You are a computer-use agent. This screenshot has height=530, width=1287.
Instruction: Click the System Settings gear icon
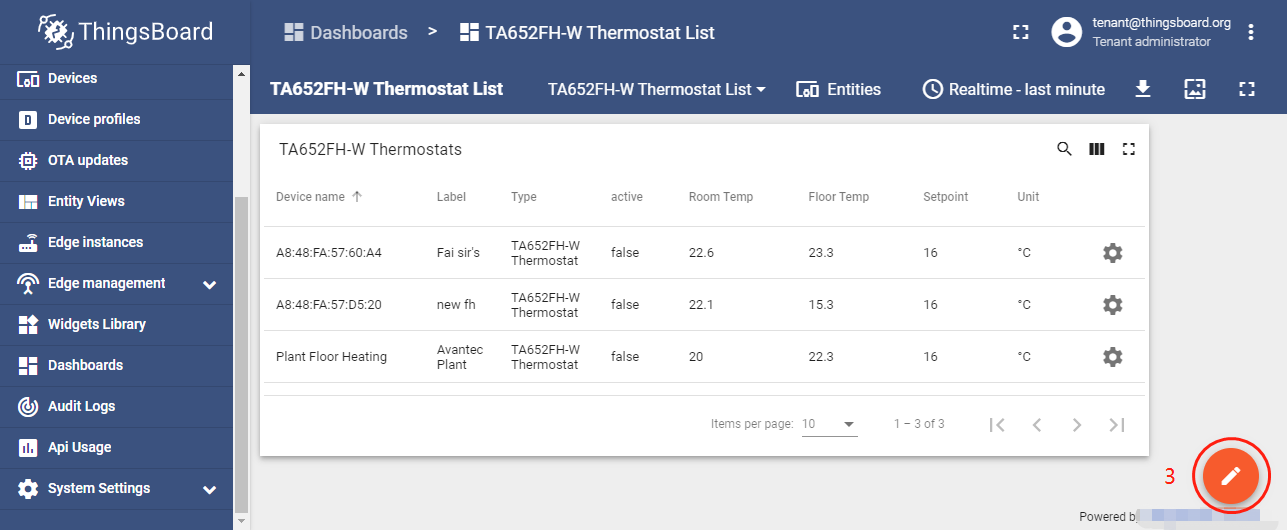click(x=28, y=488)
